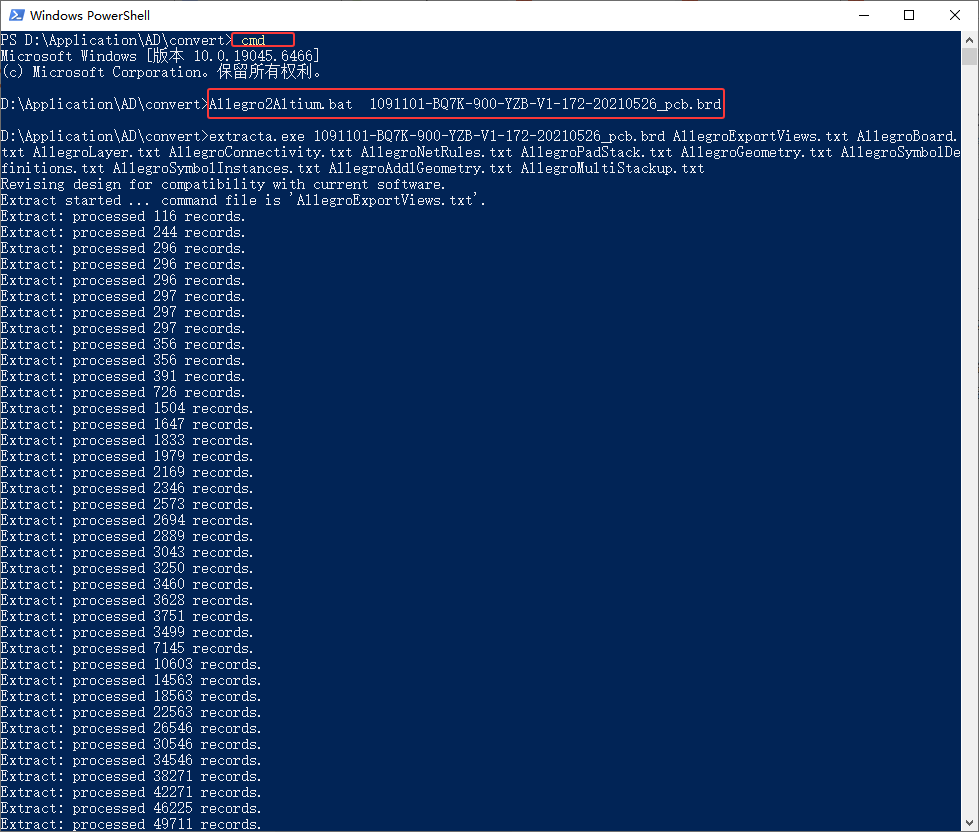The height and width of the screenshot is (832, 979).
Task: Click the 'processed 42271 records' line
Action: [131, 793]
